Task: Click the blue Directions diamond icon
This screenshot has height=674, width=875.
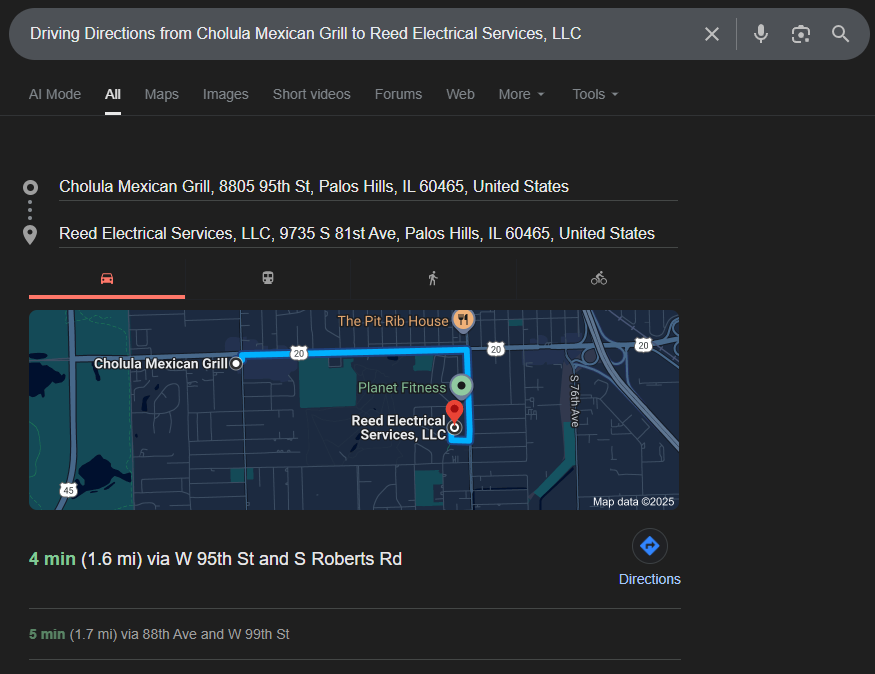Action: 649,546
